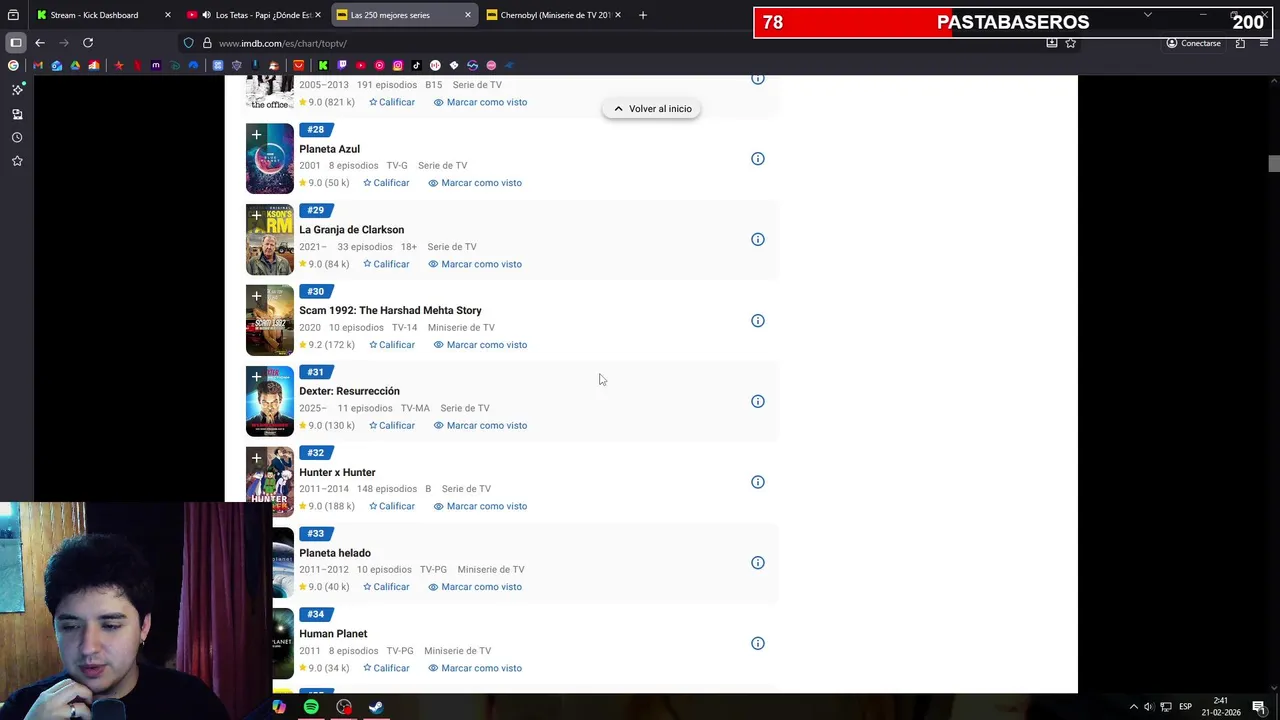Screen dimensions: 1280x720
Task: Mark Hunter x Hunter as watched
Action: (x=480, y=506)
